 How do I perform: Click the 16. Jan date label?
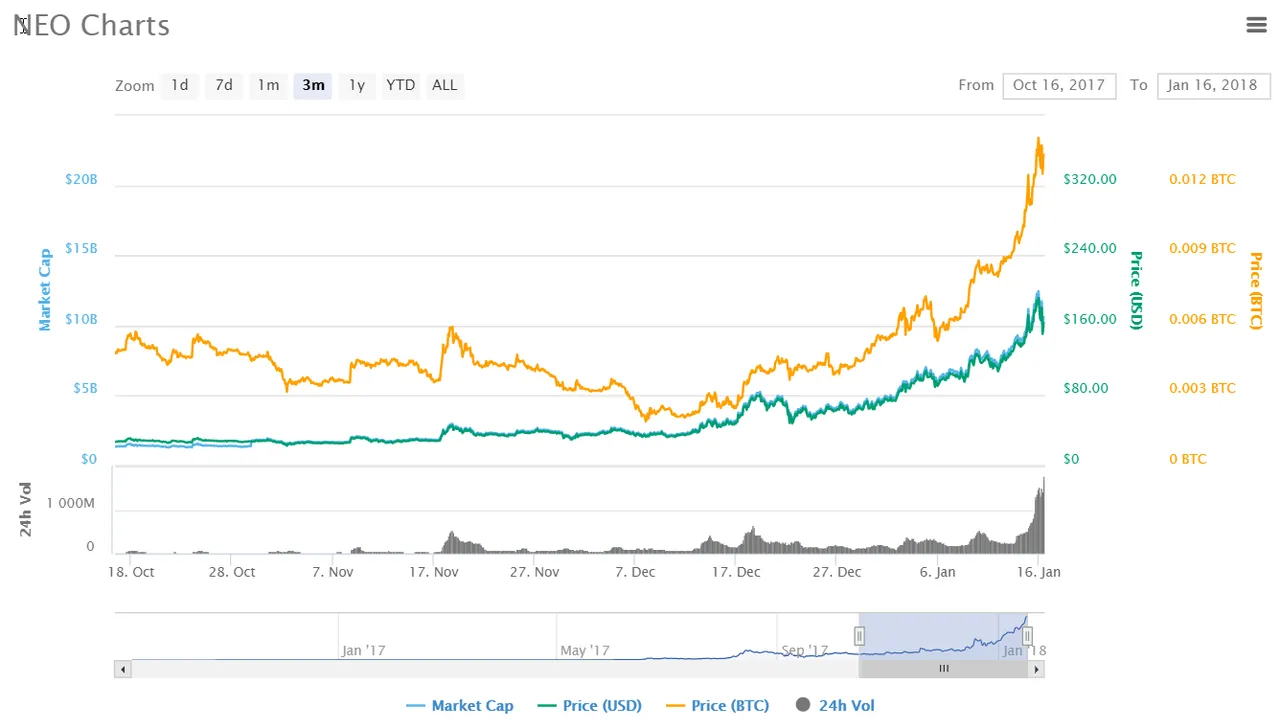[x=1040, y=572]
